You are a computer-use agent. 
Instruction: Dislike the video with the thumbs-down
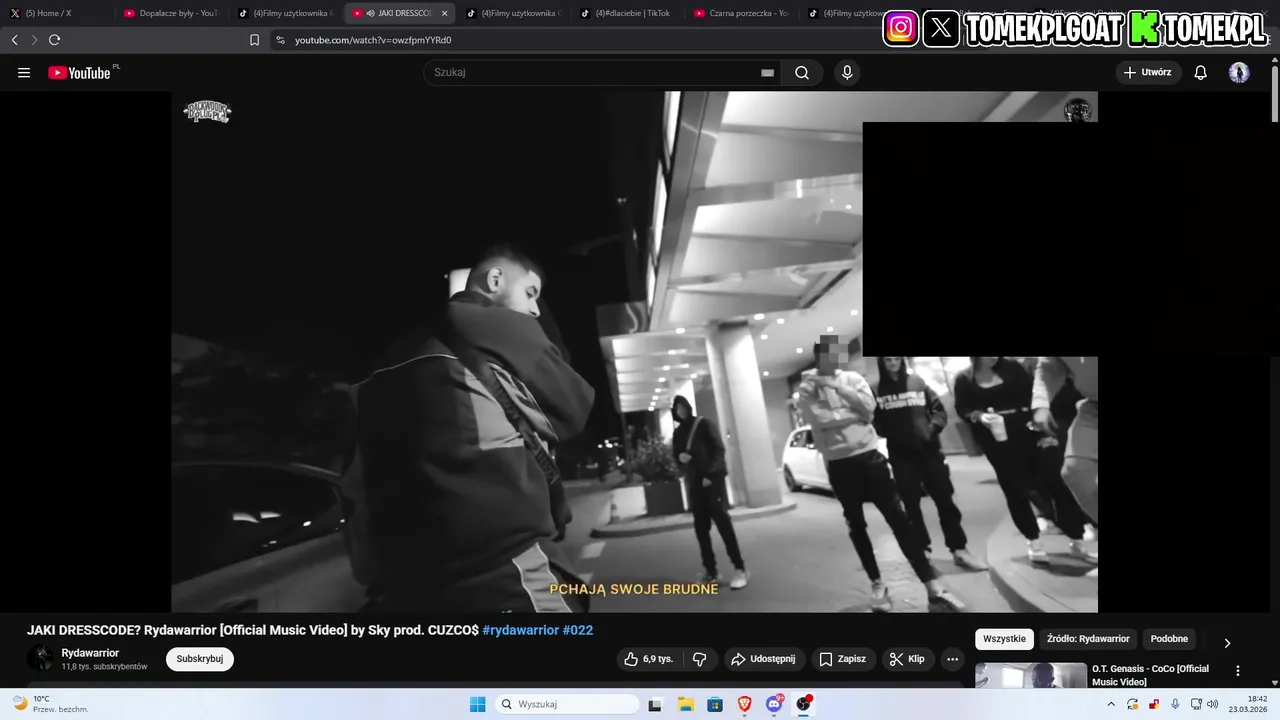coord(700,659)
